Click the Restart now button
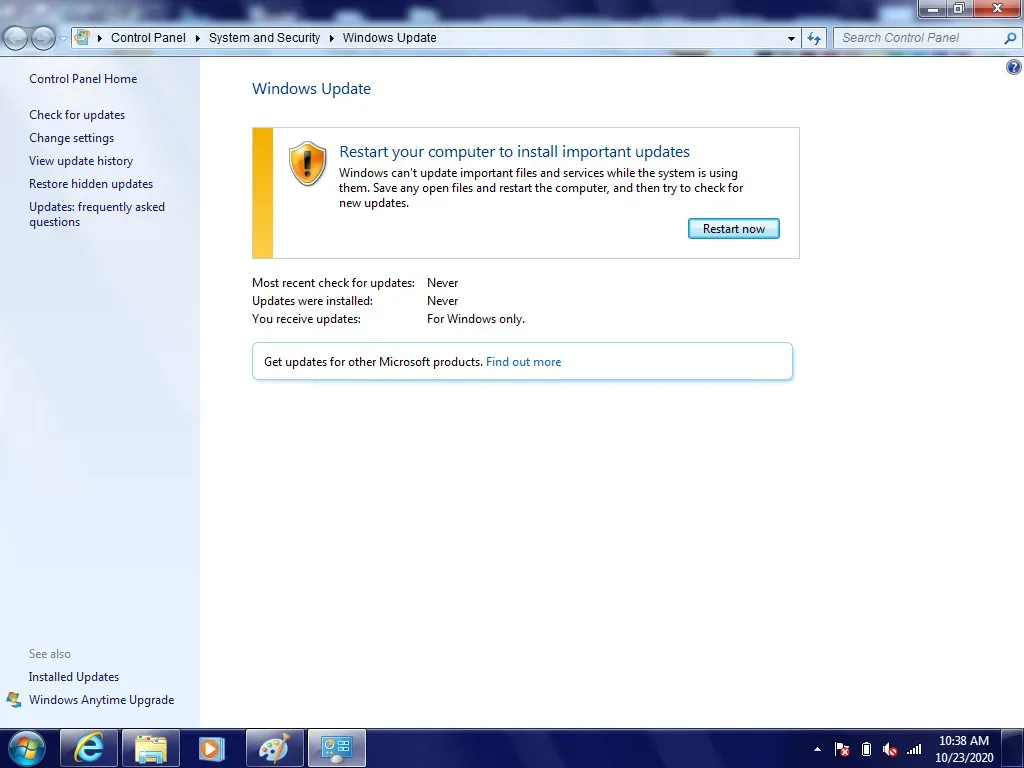This screenshot has width=1024, height=768. [733, 229]
